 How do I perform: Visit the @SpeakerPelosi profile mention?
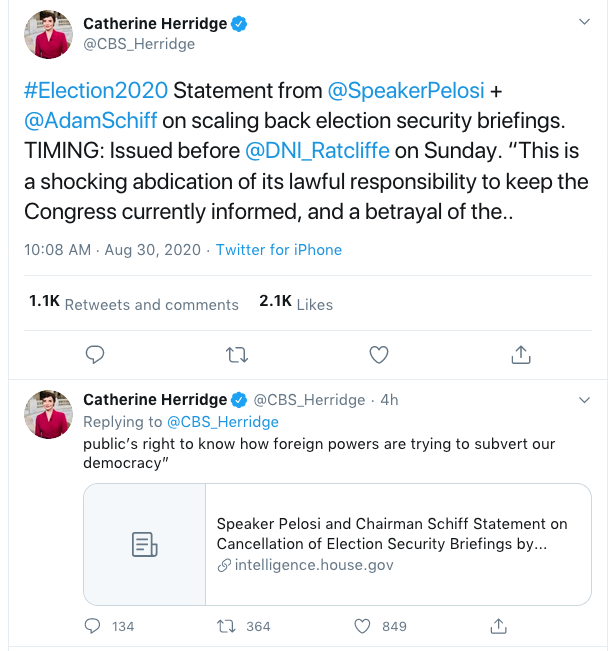coord(406,90)
